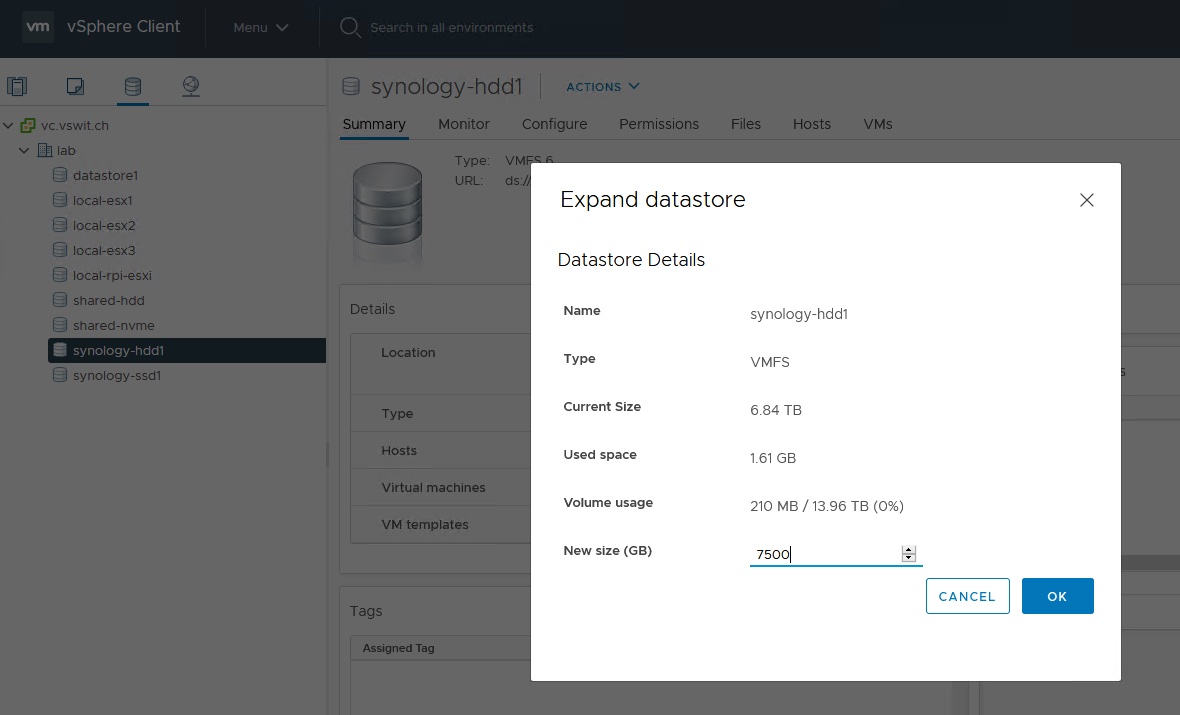Select the Storage inventory icon
The image size is (1180, 715).
132,87
